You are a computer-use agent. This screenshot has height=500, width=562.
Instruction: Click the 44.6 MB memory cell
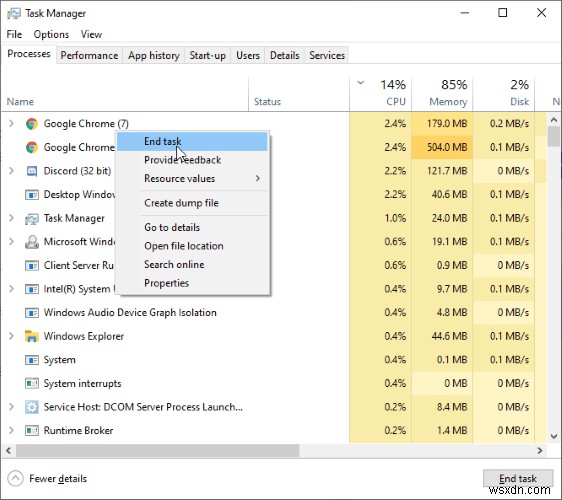pos(442,336)
